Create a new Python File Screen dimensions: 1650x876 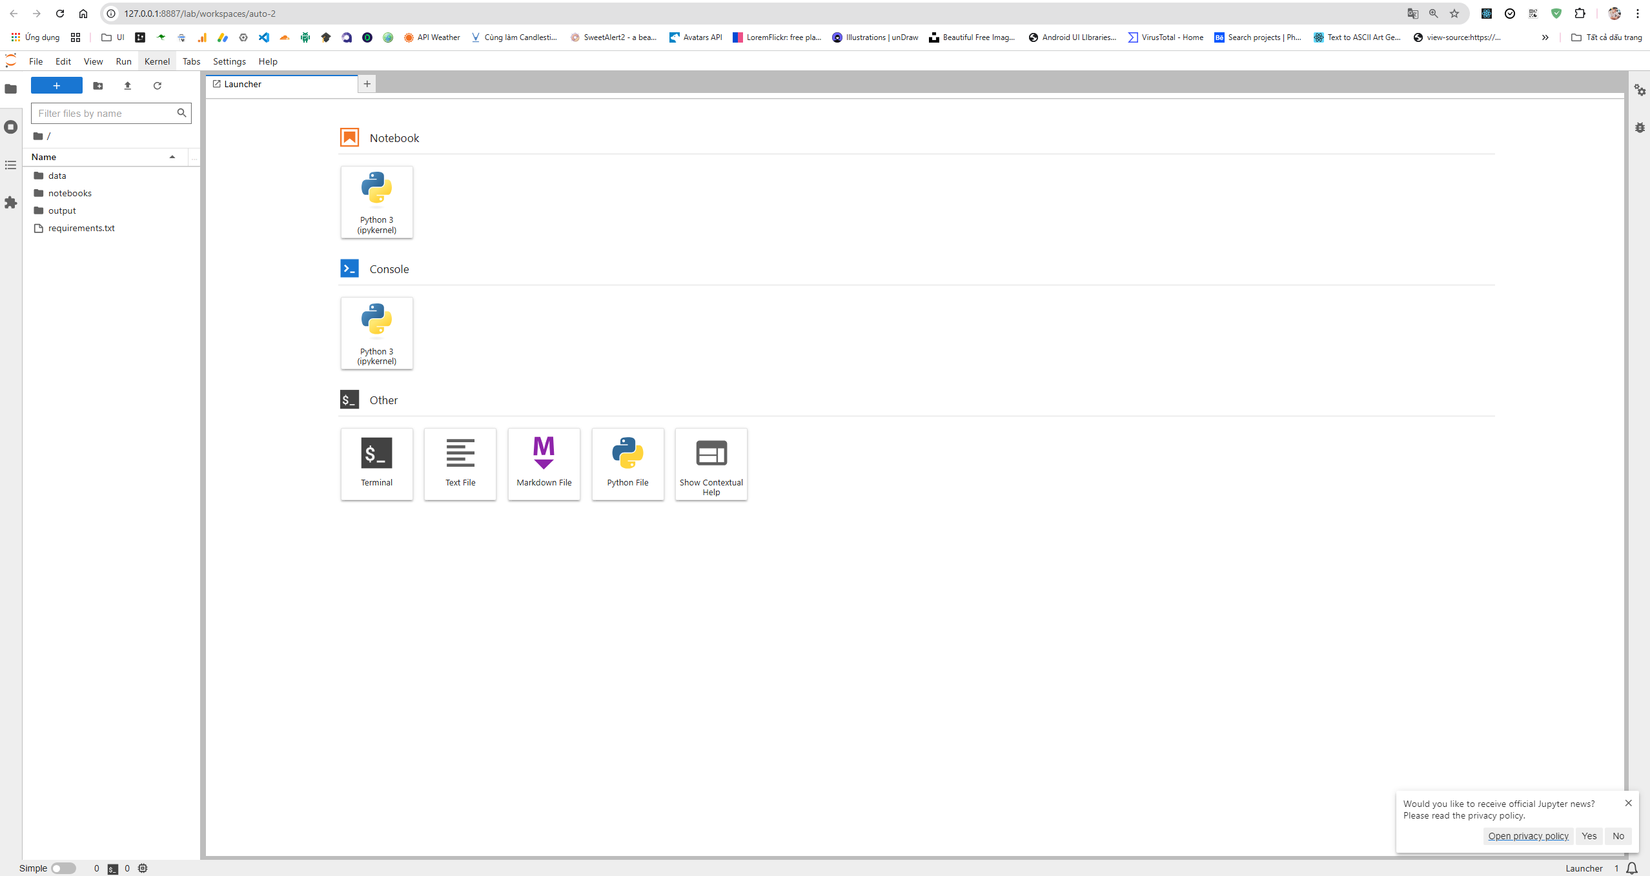pos(628,464)
